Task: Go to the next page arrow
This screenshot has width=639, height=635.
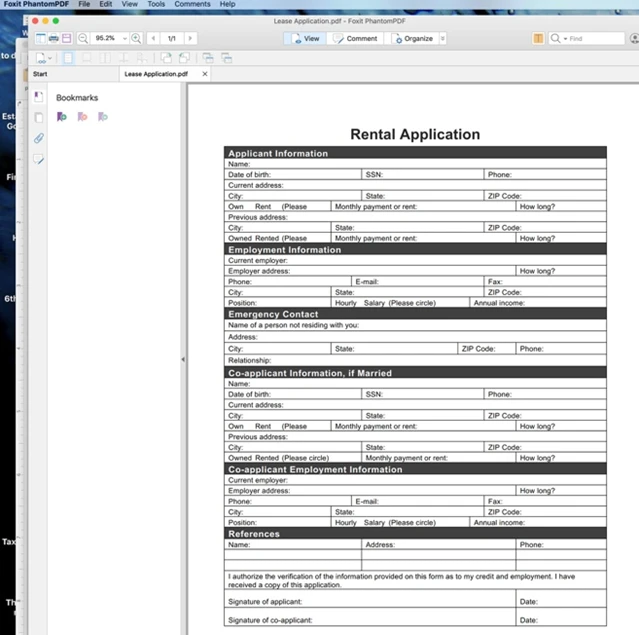Action: click(x=190, y=38)
